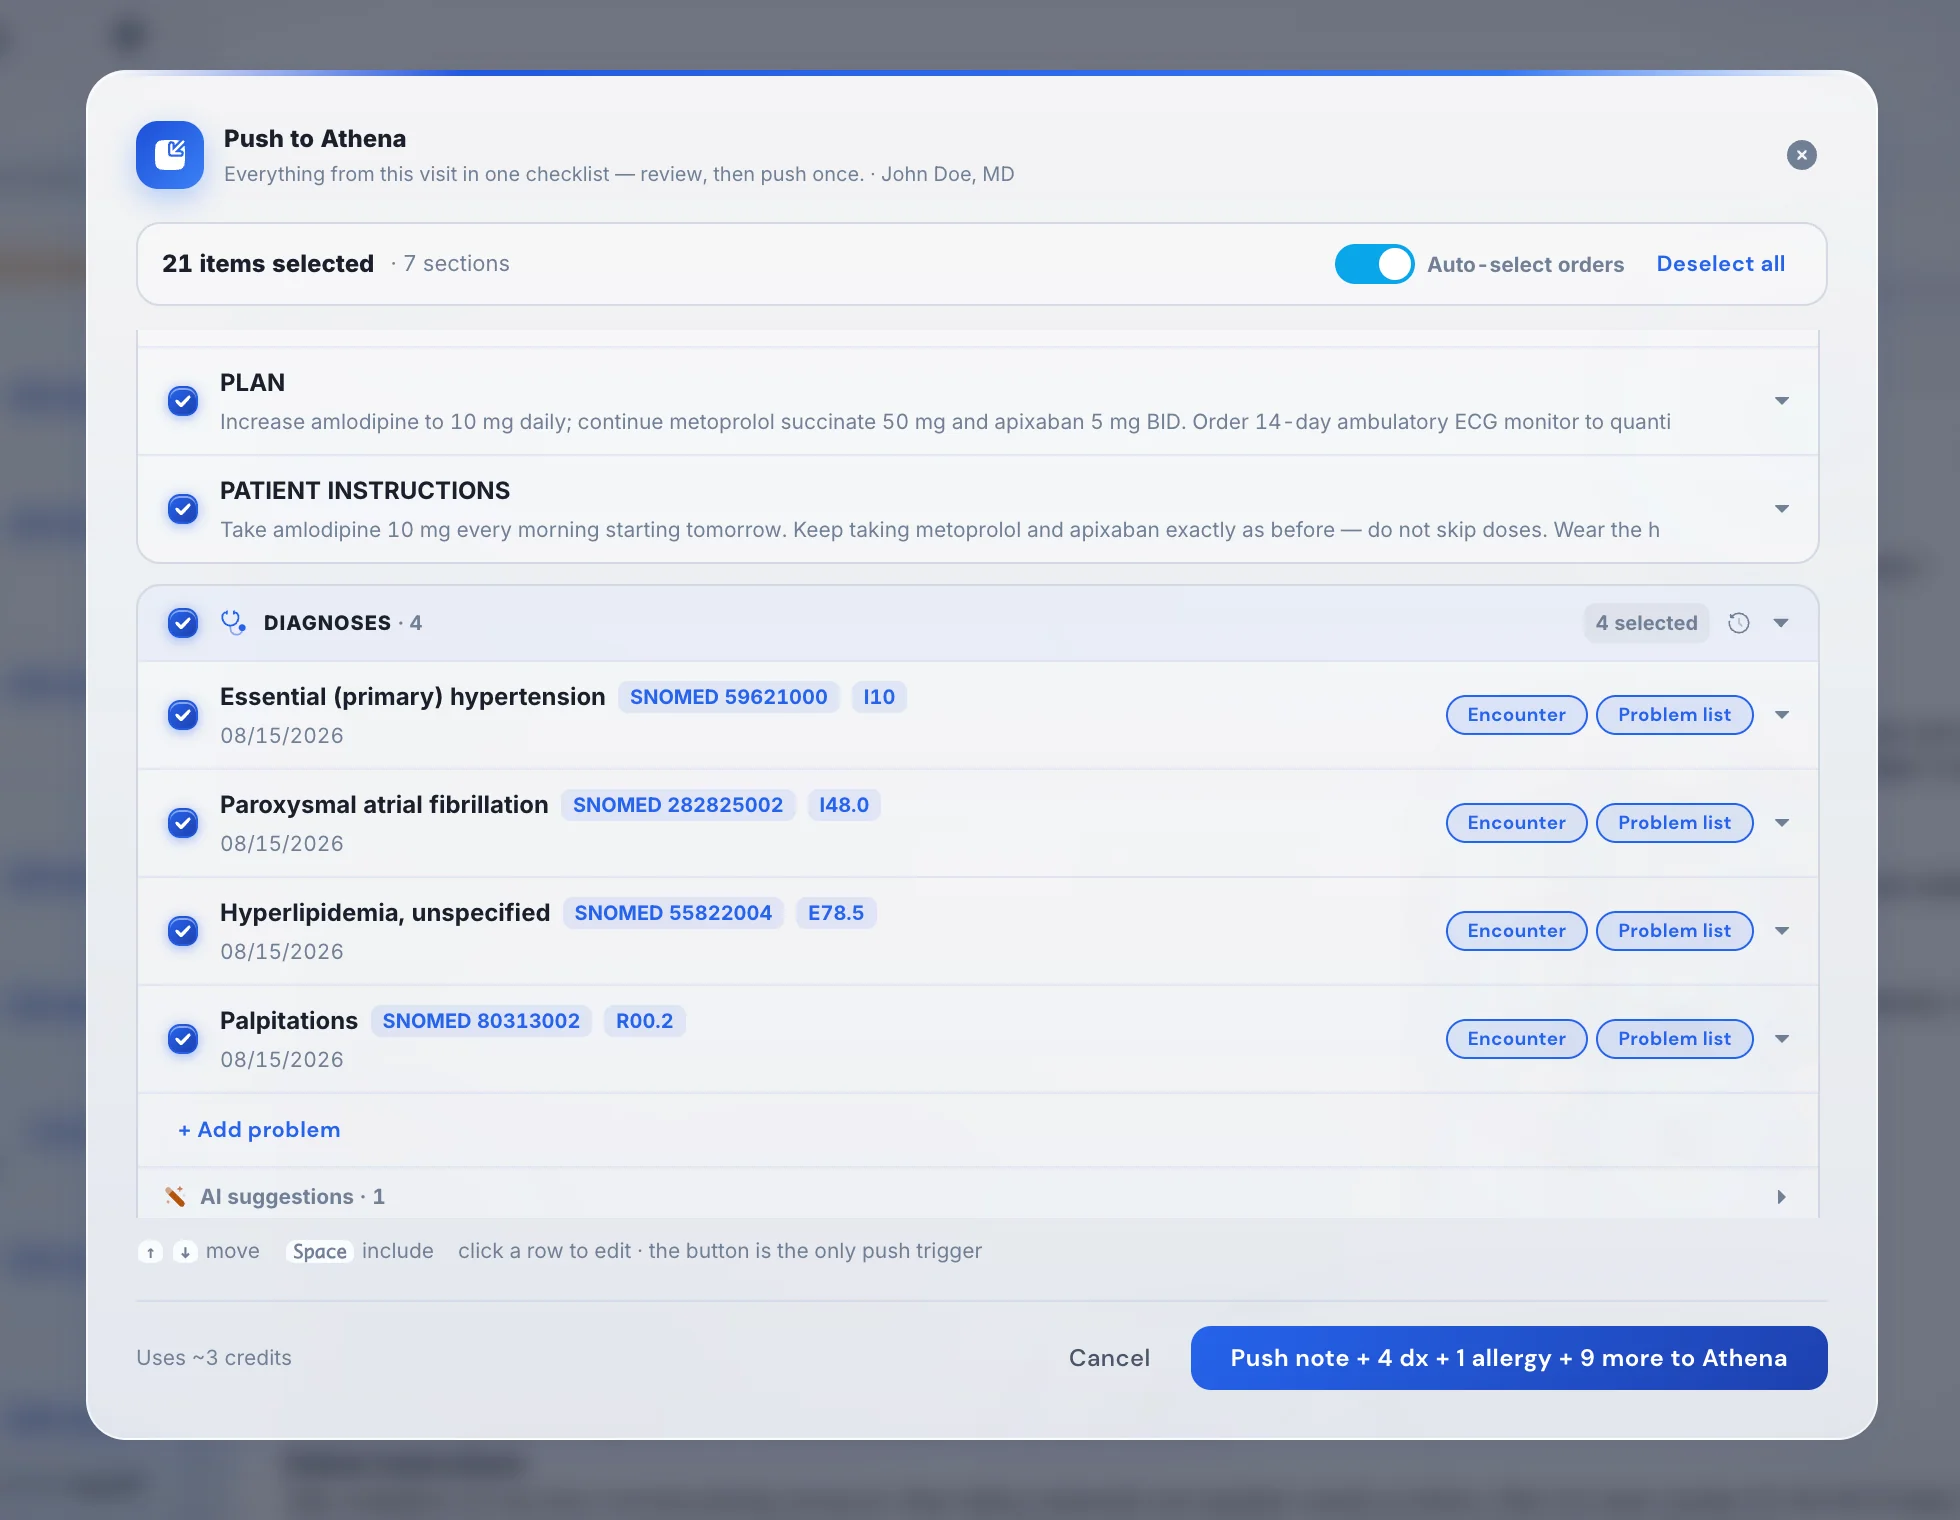
Task: Click Hyperlipidemia, unspecified diagnosis name
Action: [x=385, y=913]
